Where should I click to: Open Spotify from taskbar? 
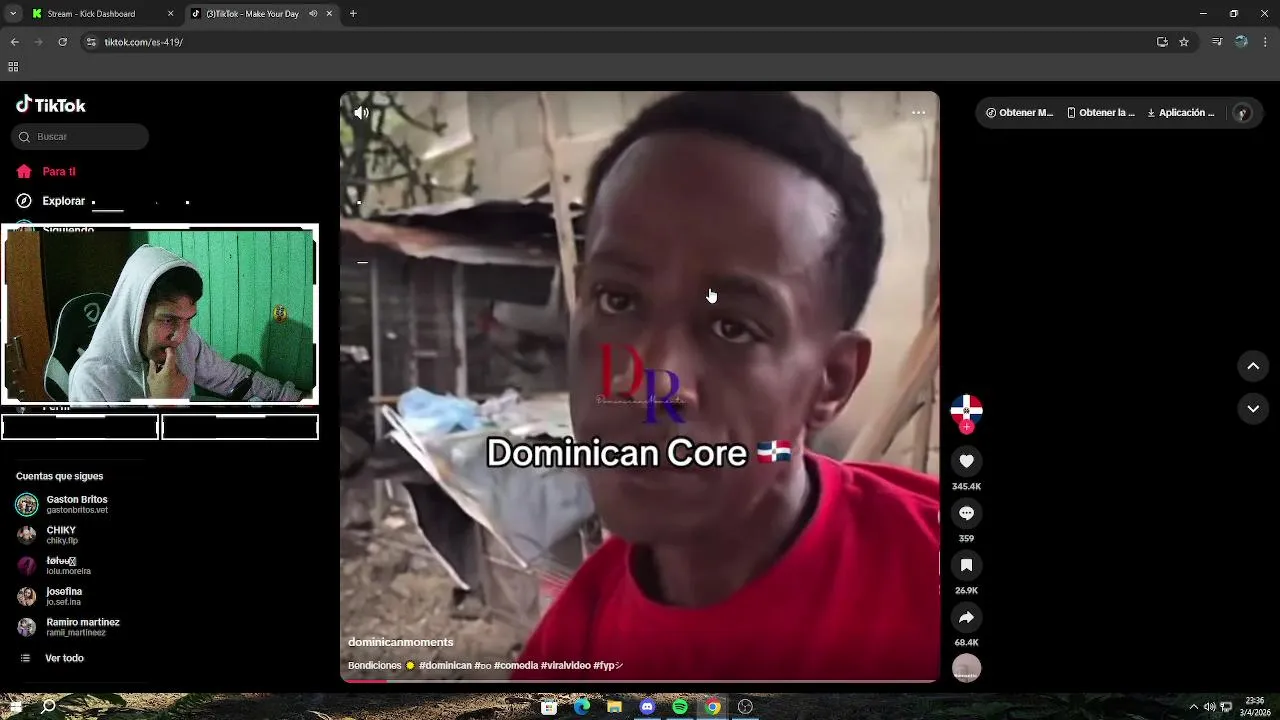coord(680,707)
